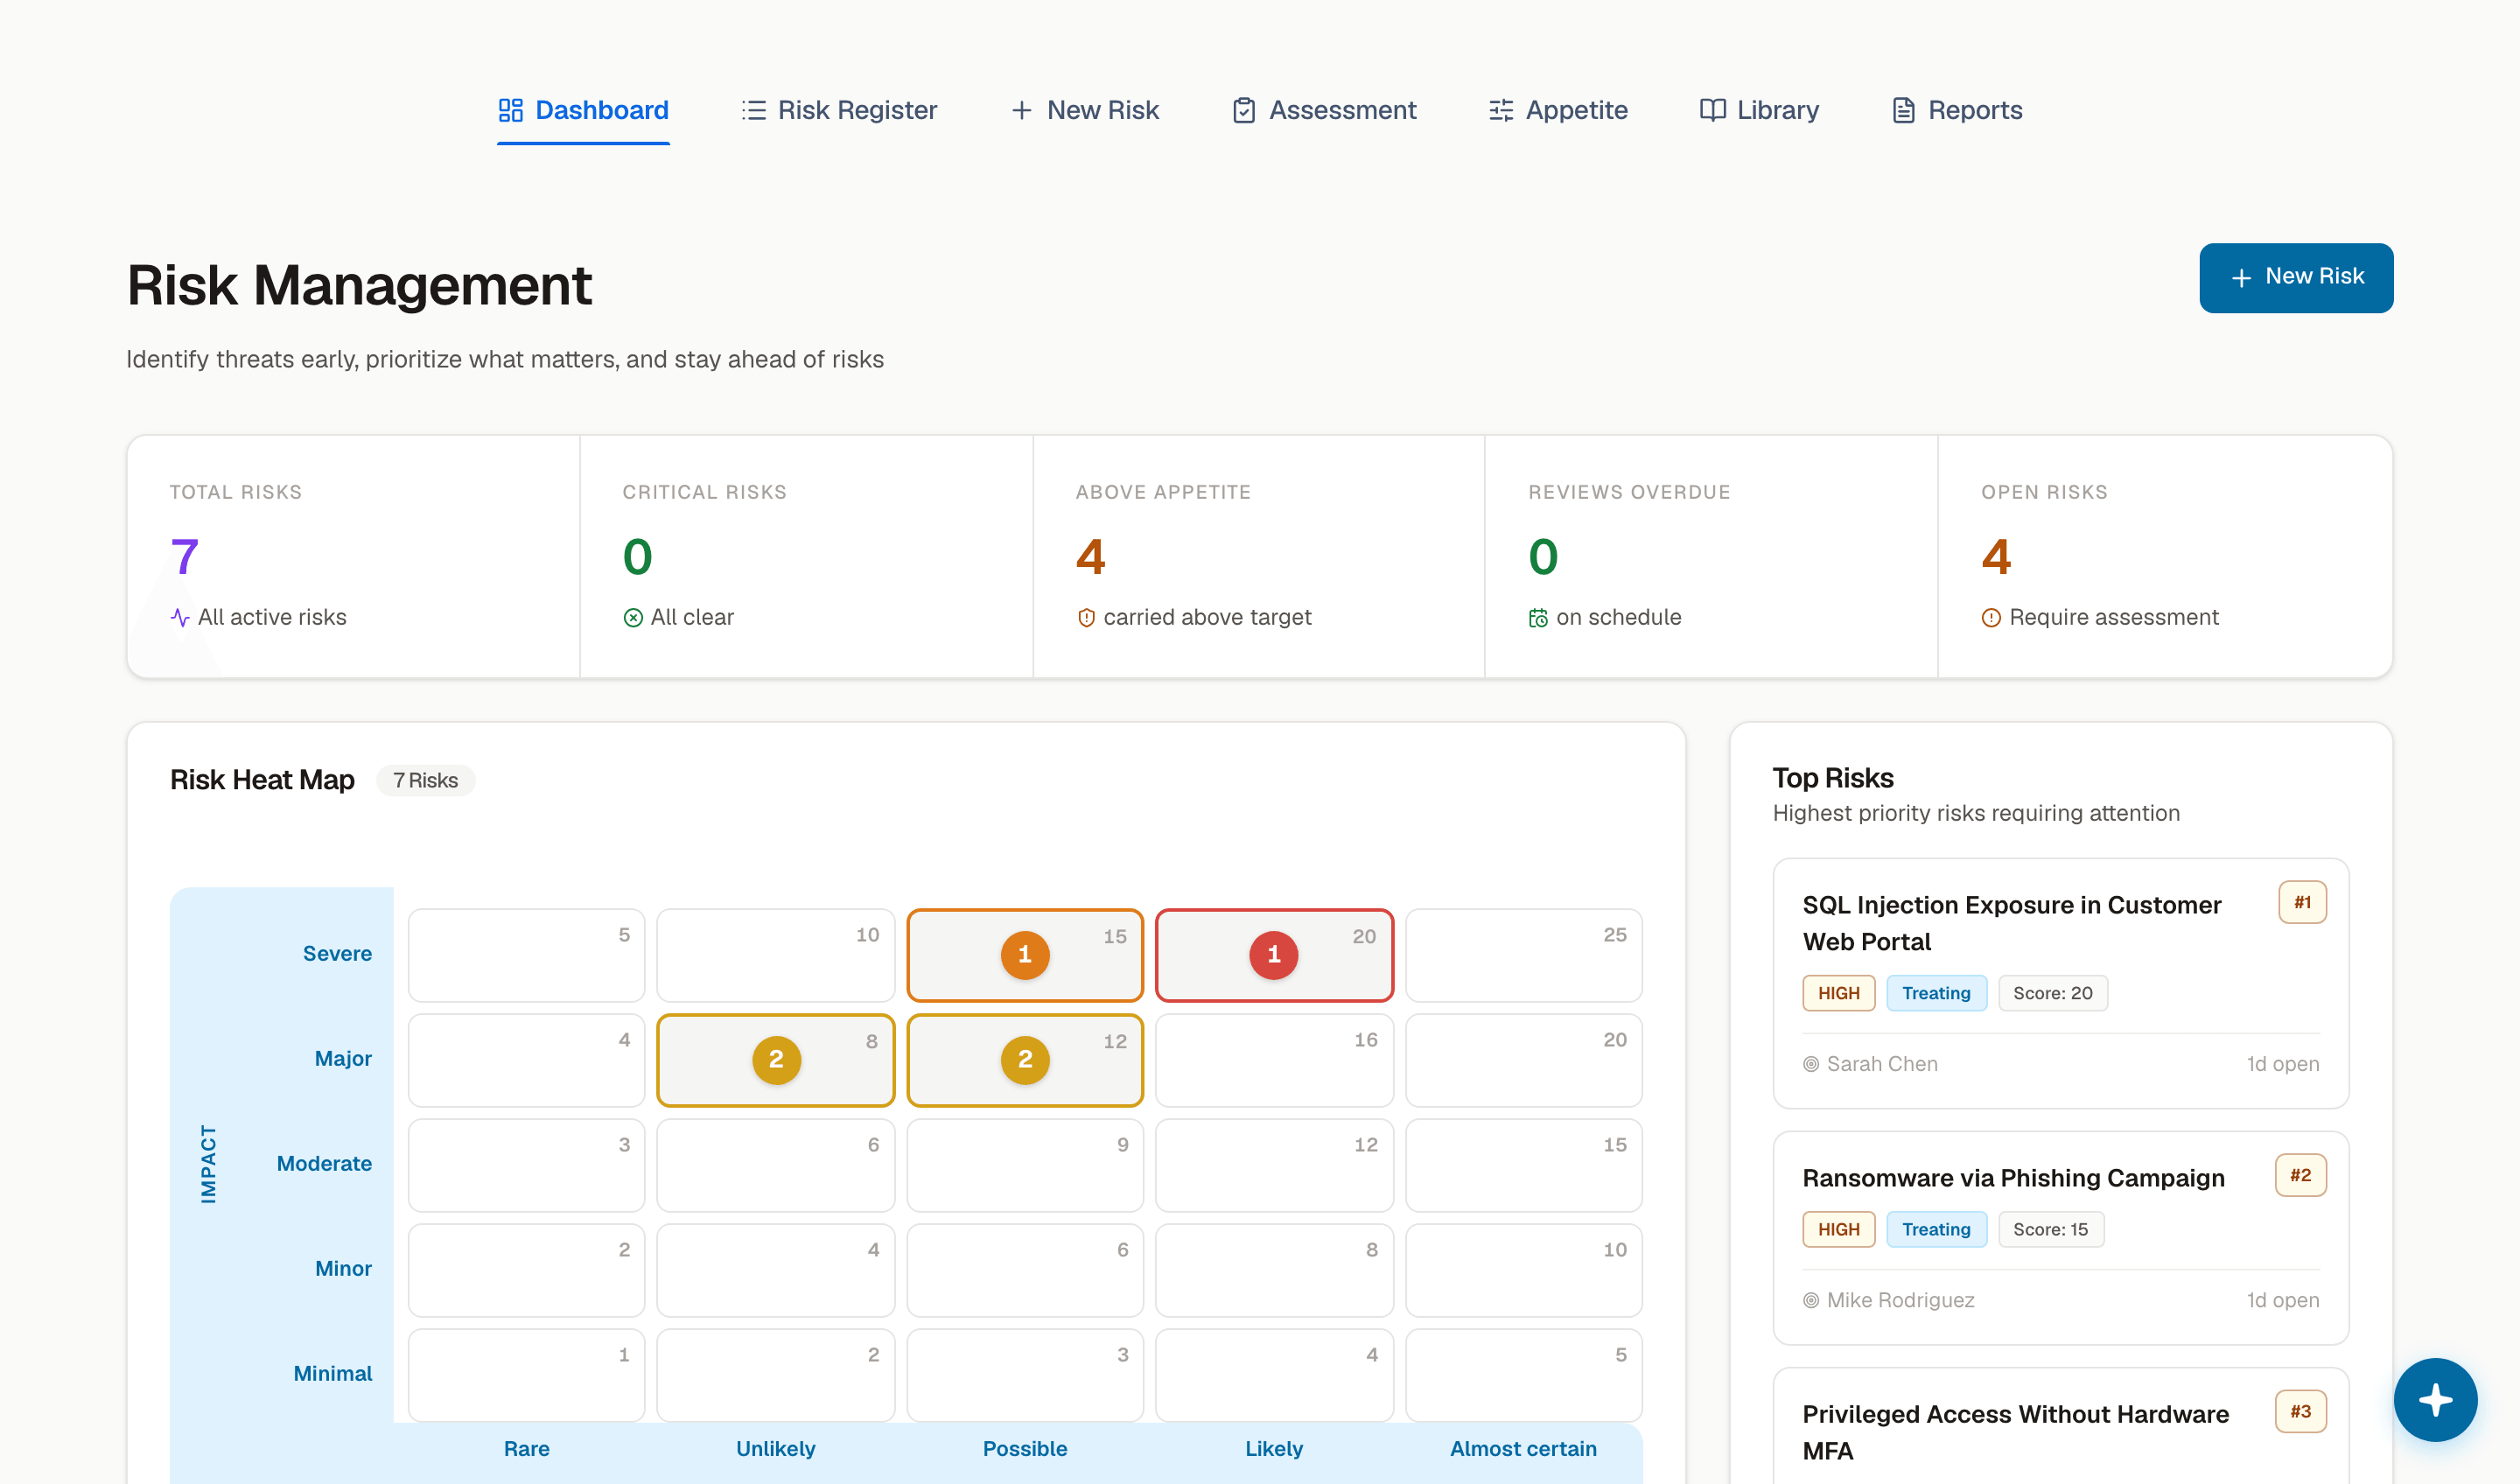Click the Almost certain column label
The image size is (2520, 1484).
[x=1523, y=1449]
